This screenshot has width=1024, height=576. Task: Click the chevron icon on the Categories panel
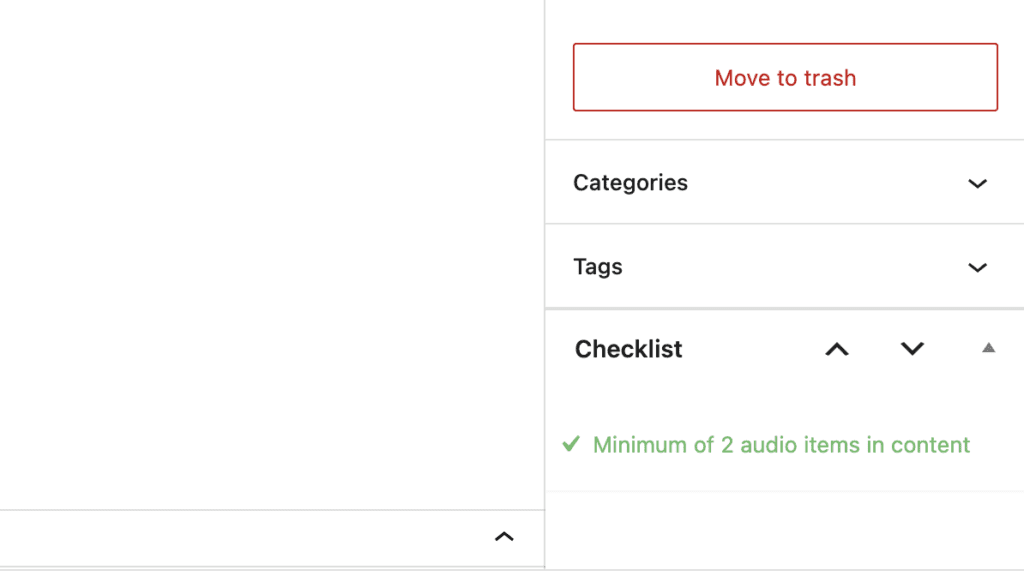tap(977, 183)
